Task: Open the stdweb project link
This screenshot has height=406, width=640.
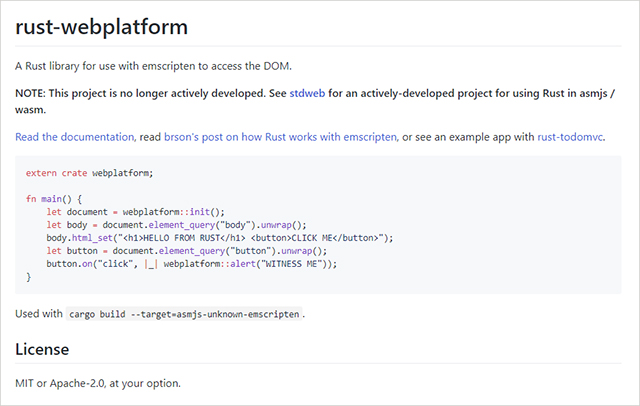Action: (x=307, y=93)
